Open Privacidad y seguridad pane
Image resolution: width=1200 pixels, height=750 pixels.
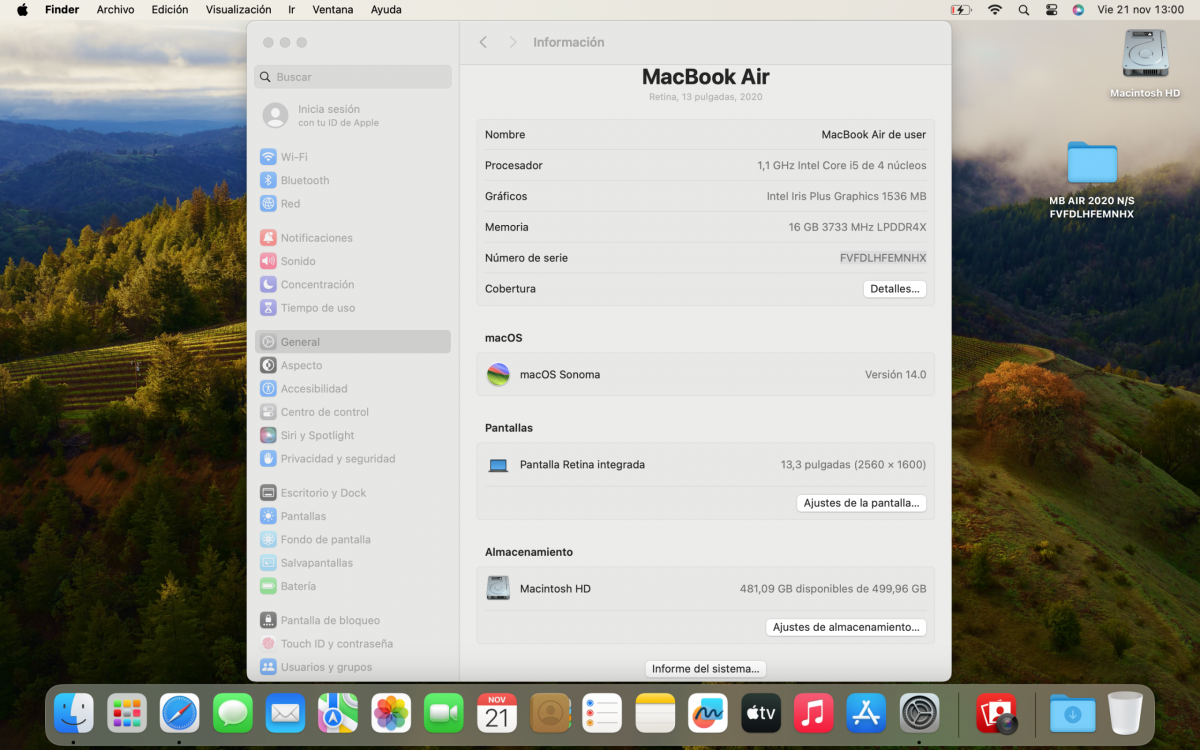click(x=337, y=459)
